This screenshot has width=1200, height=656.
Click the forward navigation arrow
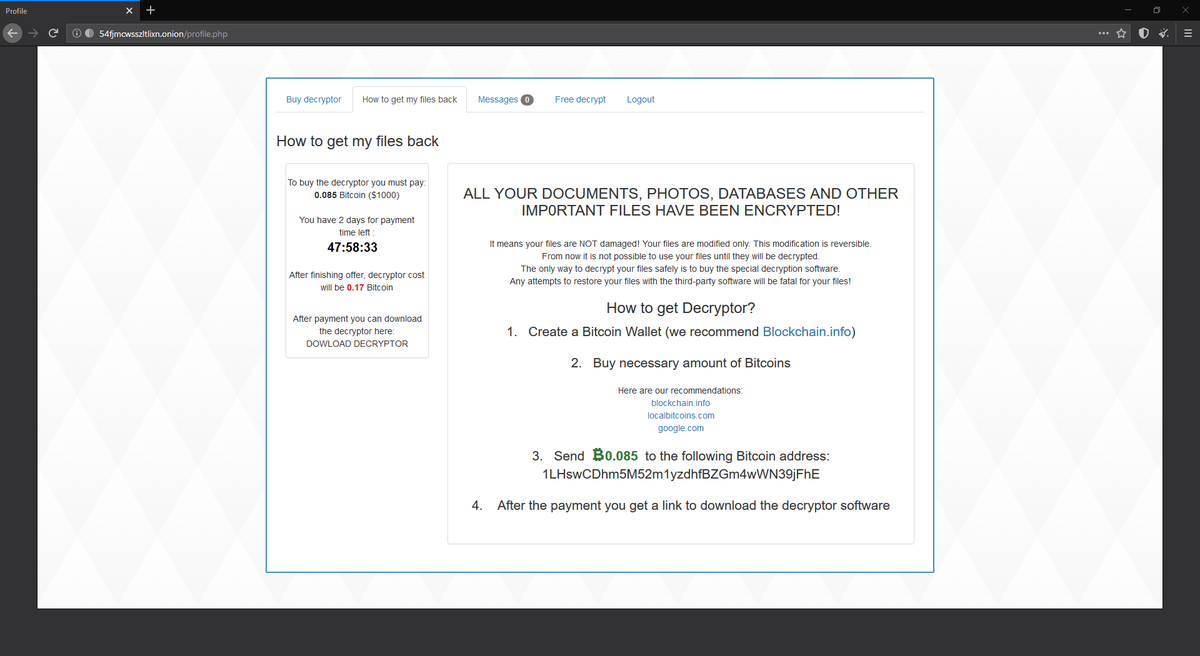[32, 33]
